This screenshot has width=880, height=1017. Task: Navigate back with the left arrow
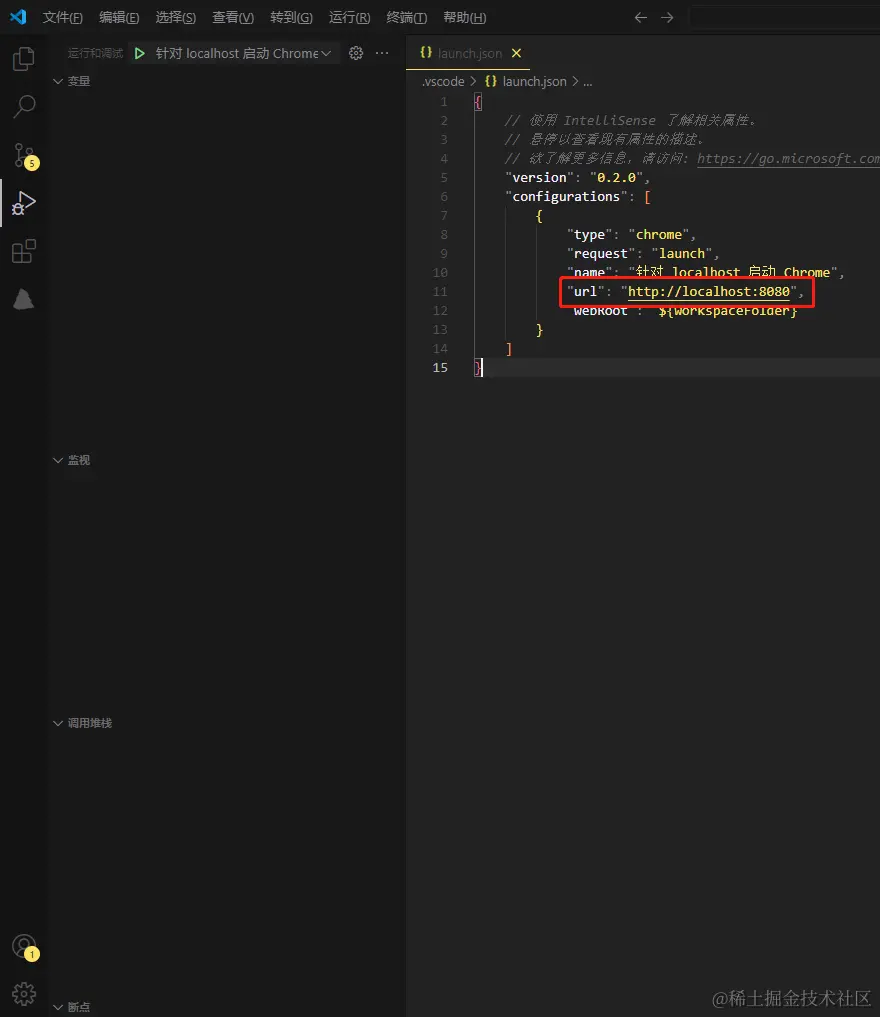tap(641, 18)
